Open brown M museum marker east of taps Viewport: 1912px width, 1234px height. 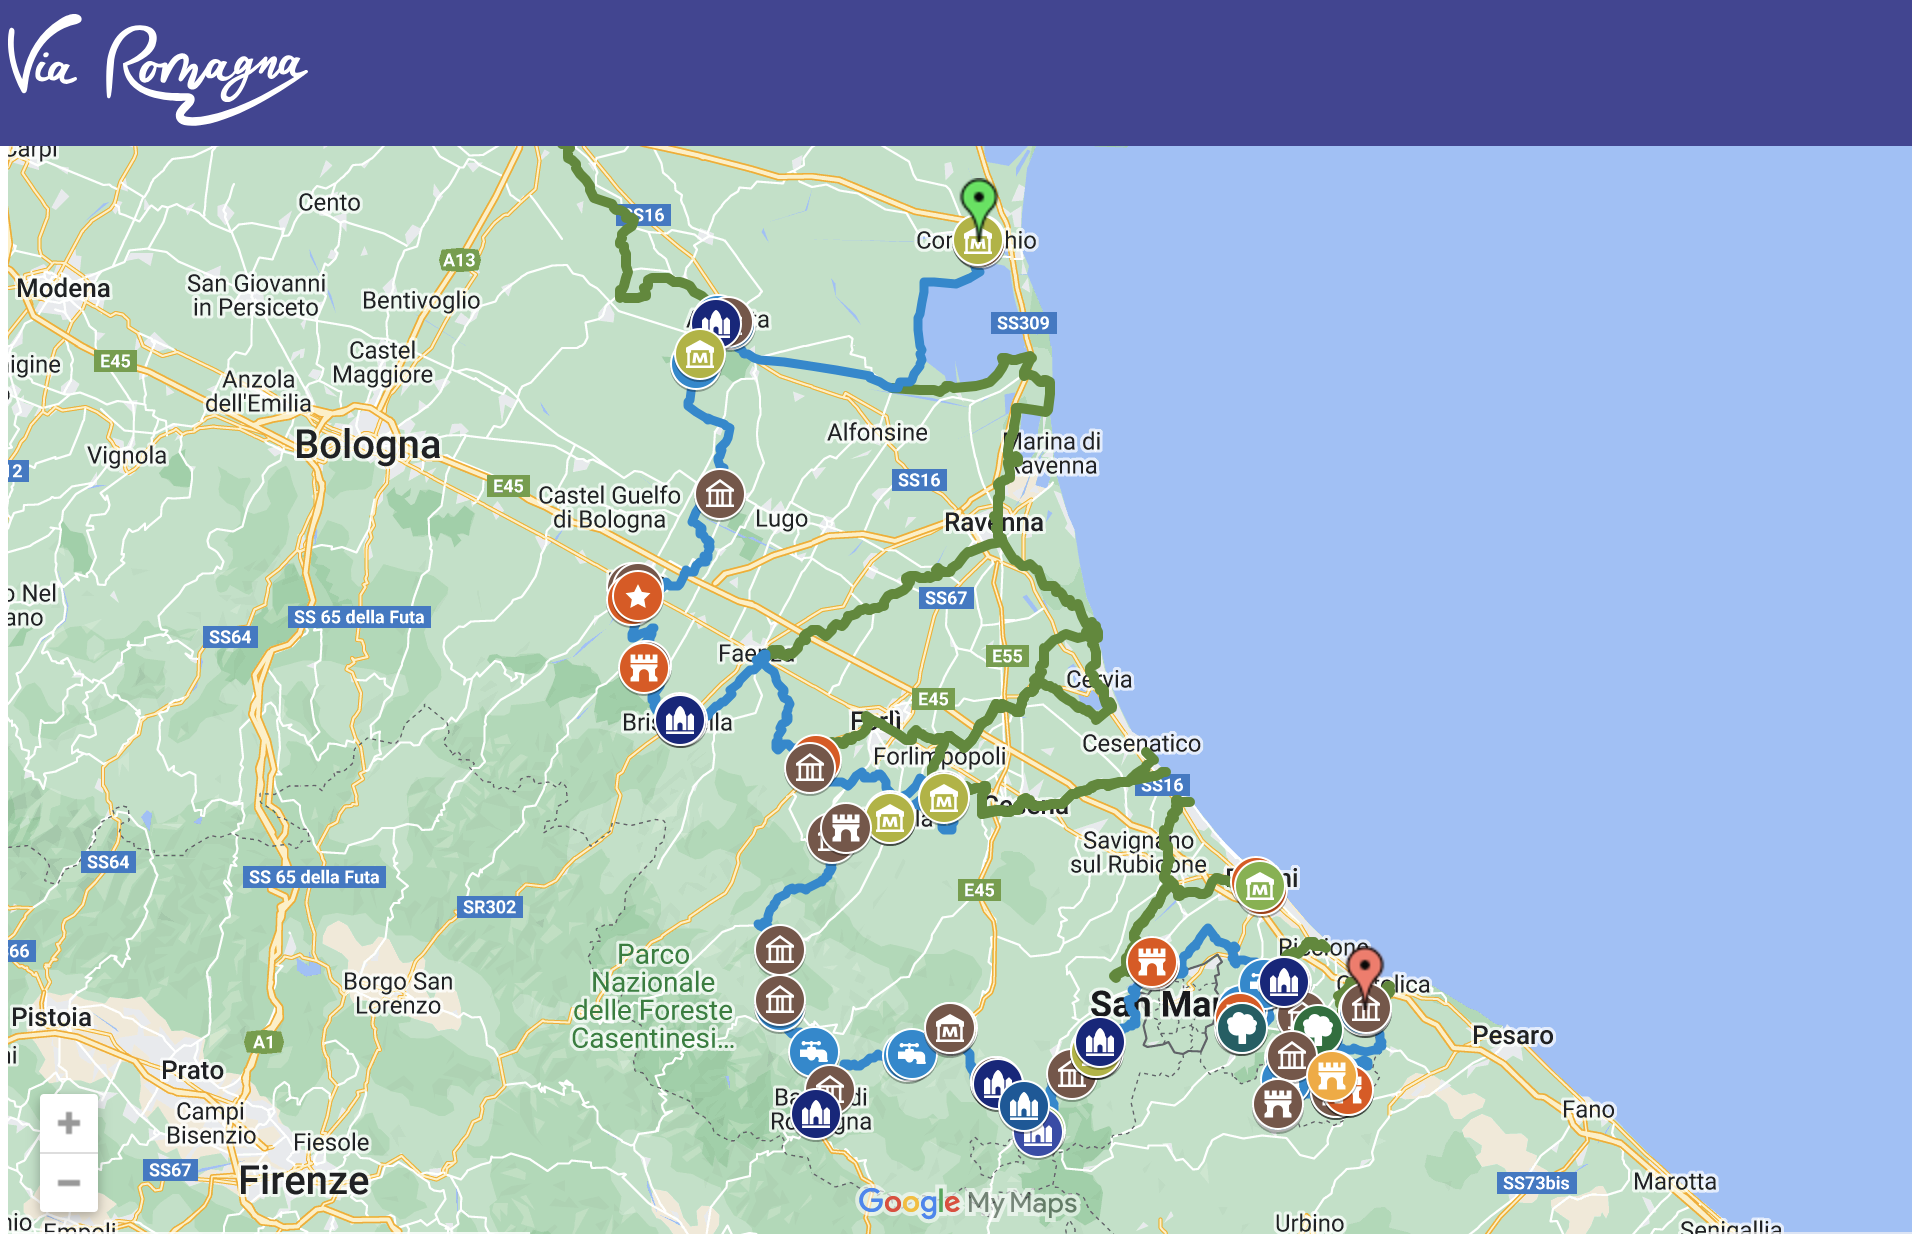point(950,1028)
